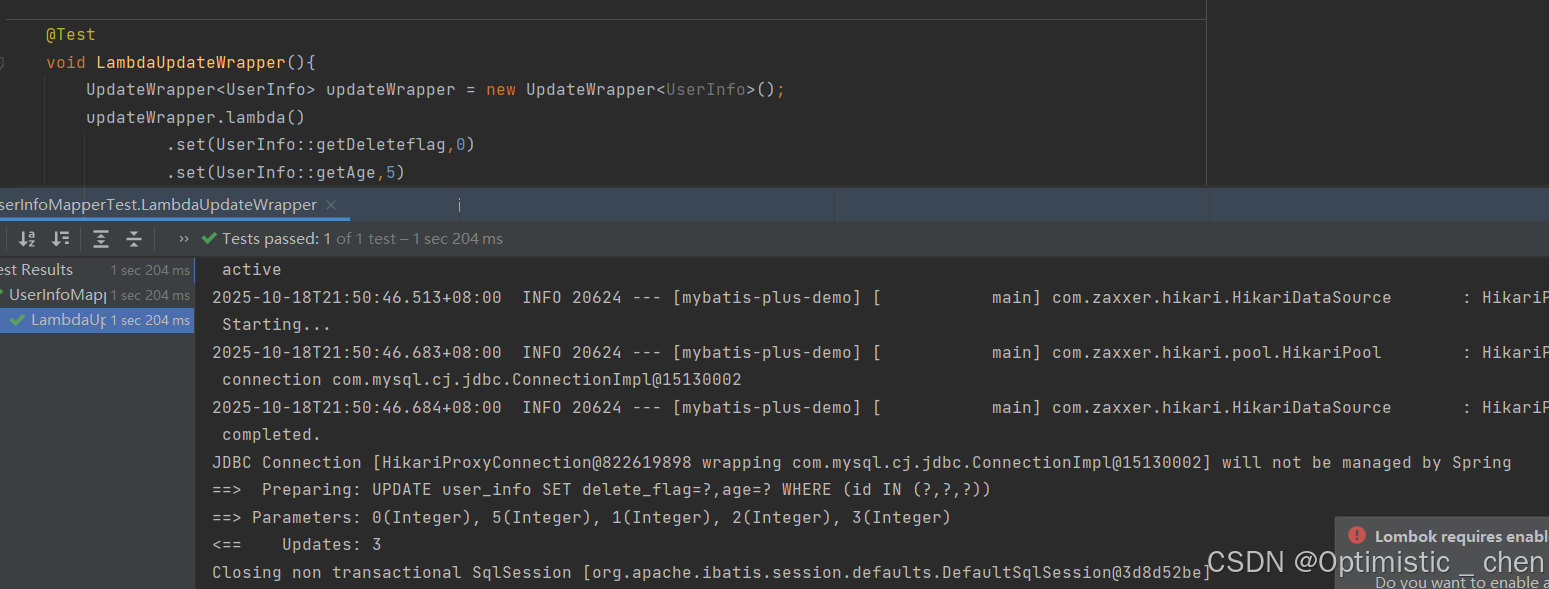Click the .set(UserInfo::getAge,5) line

tap(285, 173)
